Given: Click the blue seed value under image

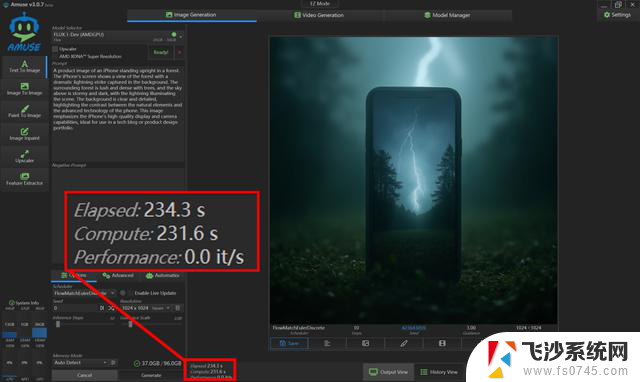Looking at the screenshot, I should 413,328.
